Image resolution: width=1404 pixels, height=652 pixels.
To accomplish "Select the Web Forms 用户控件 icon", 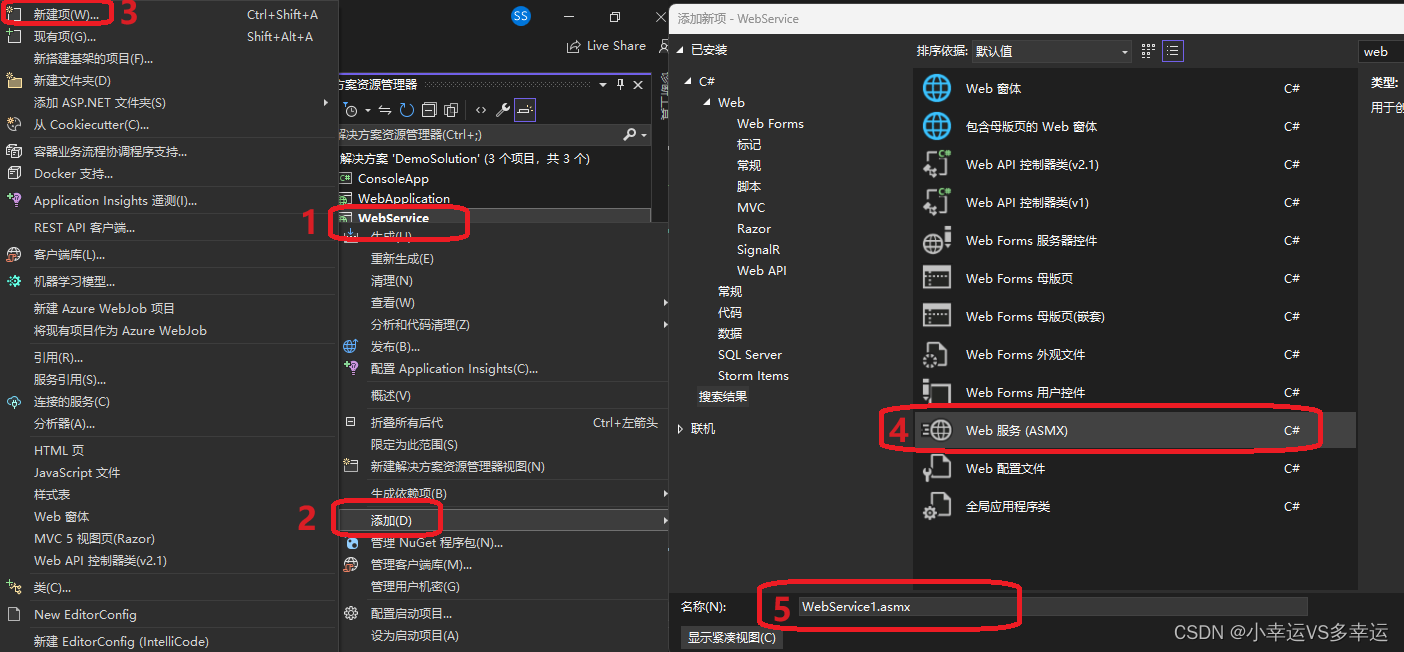I will (x=937, y=392).
